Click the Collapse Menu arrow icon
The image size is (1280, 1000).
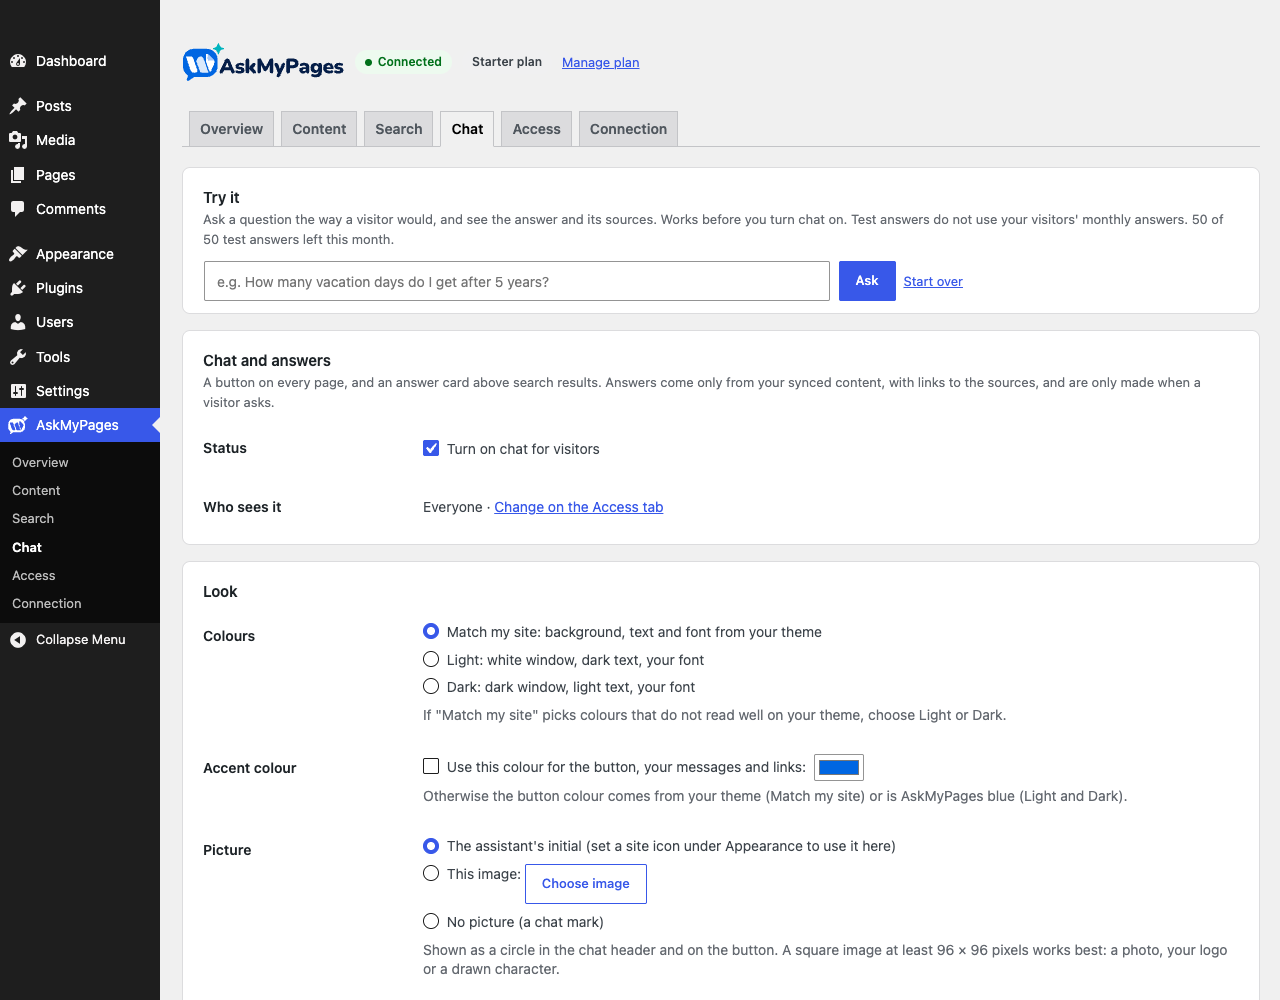point(18,640)
